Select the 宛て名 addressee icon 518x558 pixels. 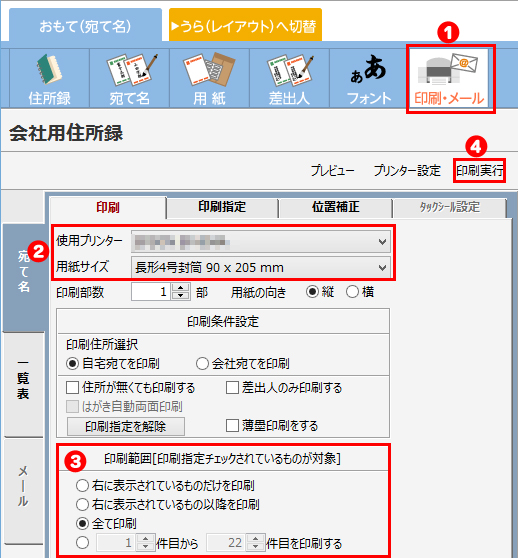point(130,78)
